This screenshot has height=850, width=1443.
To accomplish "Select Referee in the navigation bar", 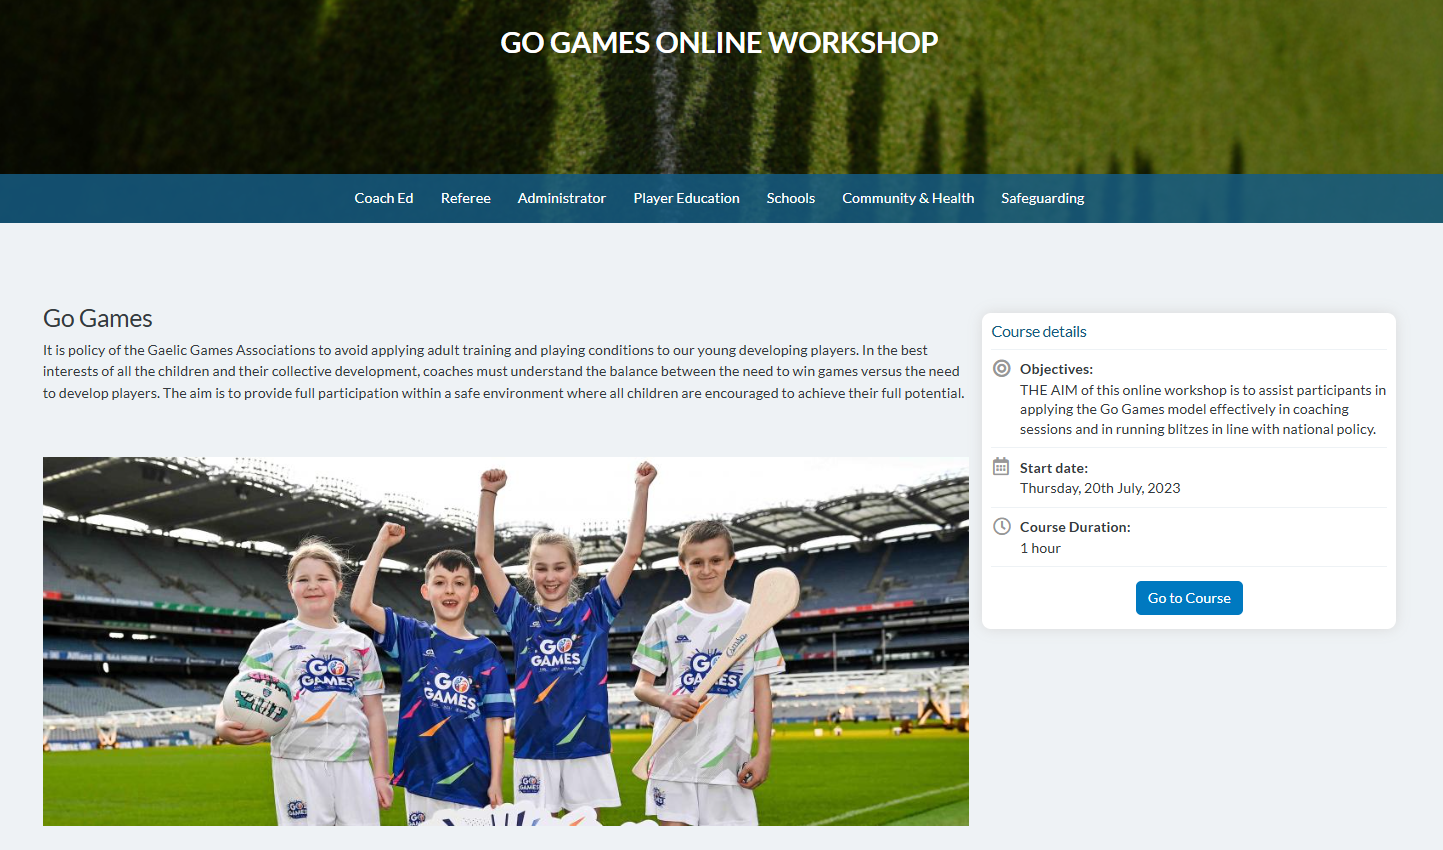I will (x=465, y=198).
